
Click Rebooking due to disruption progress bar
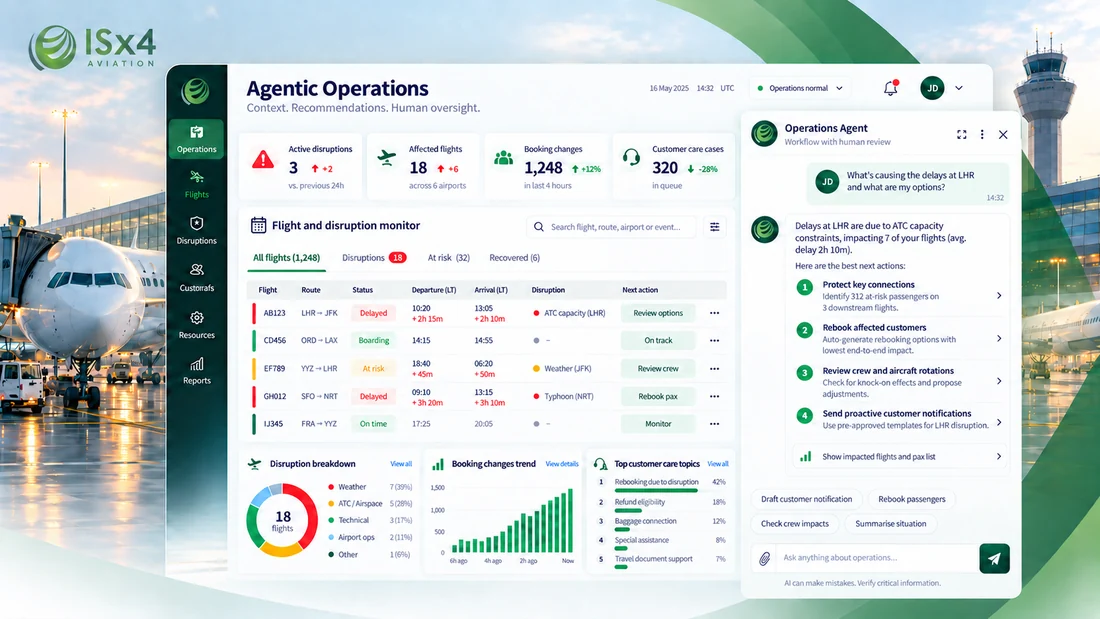click(x=656, y=491)
